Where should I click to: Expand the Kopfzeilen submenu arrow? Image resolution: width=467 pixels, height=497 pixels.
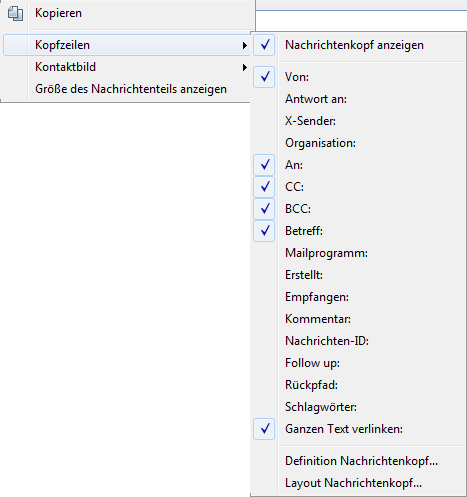pos(245,45)
